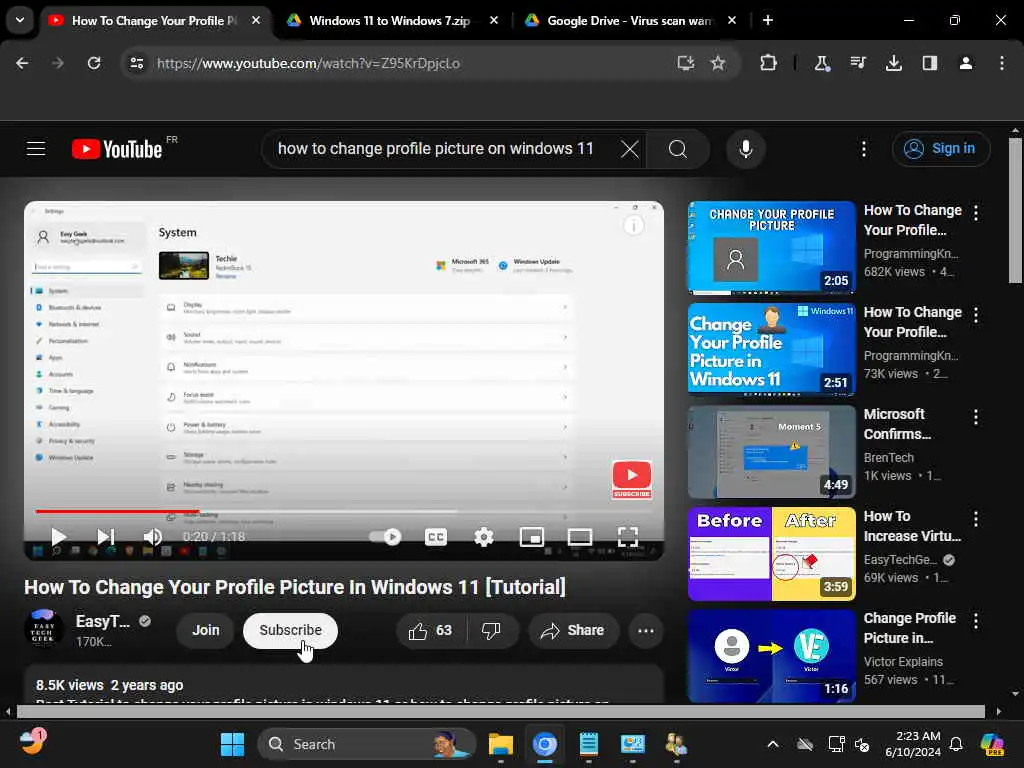This screenshot has height=768, width=1024.
Task: Mute the video volume speaker icon
Action: point(153,537)
